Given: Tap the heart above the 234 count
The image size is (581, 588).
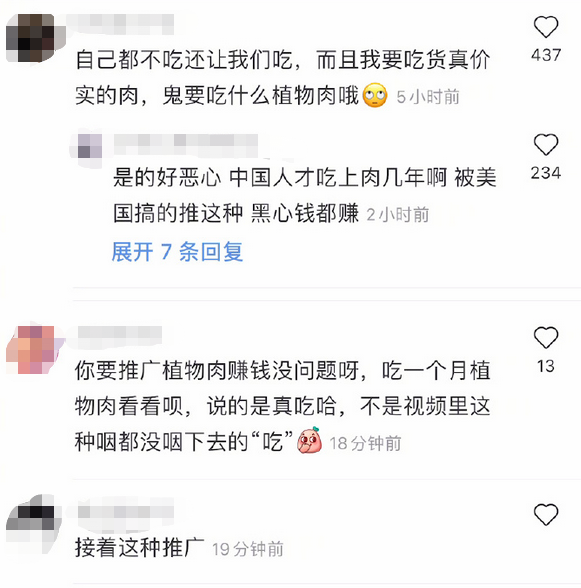Looking at the screenshot, I should tap(546, 144).
